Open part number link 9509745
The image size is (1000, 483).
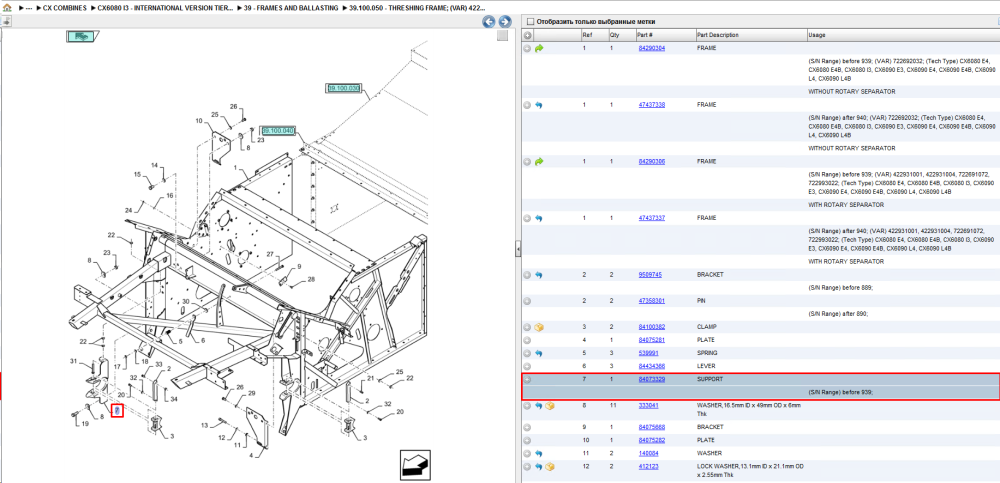coord(650,275)
